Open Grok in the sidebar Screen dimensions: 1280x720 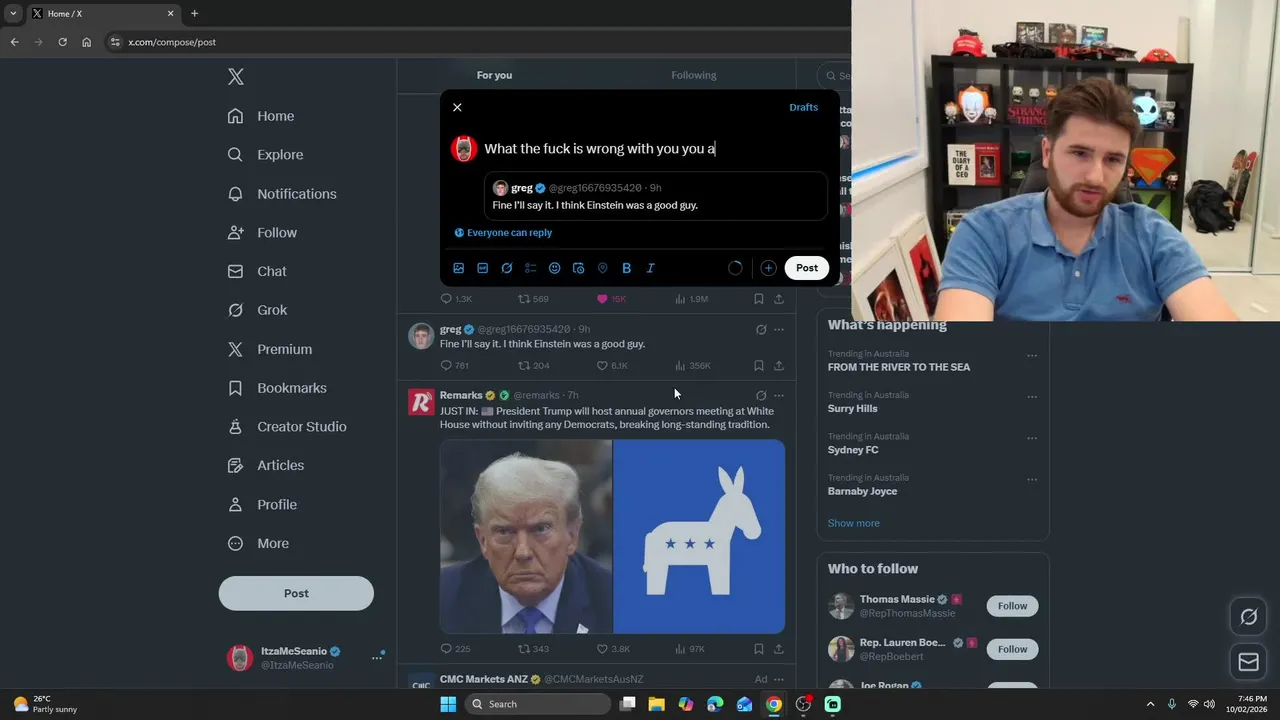coord(257,310)
